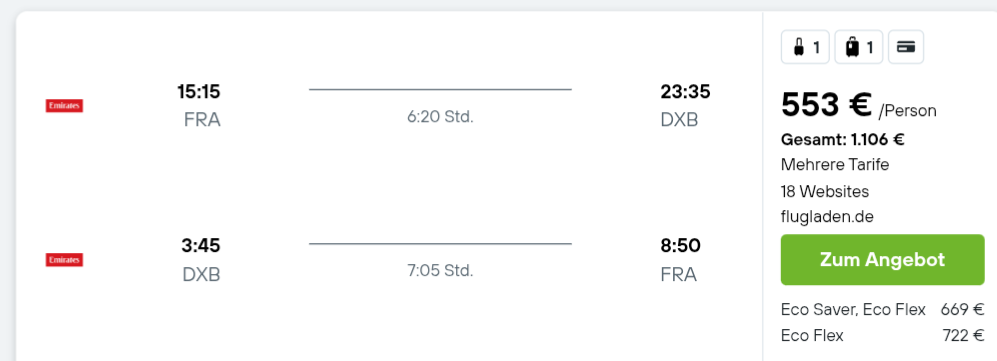Click the 6:20 Std. flight duration
Screen dimensions: 997x361
441,117
